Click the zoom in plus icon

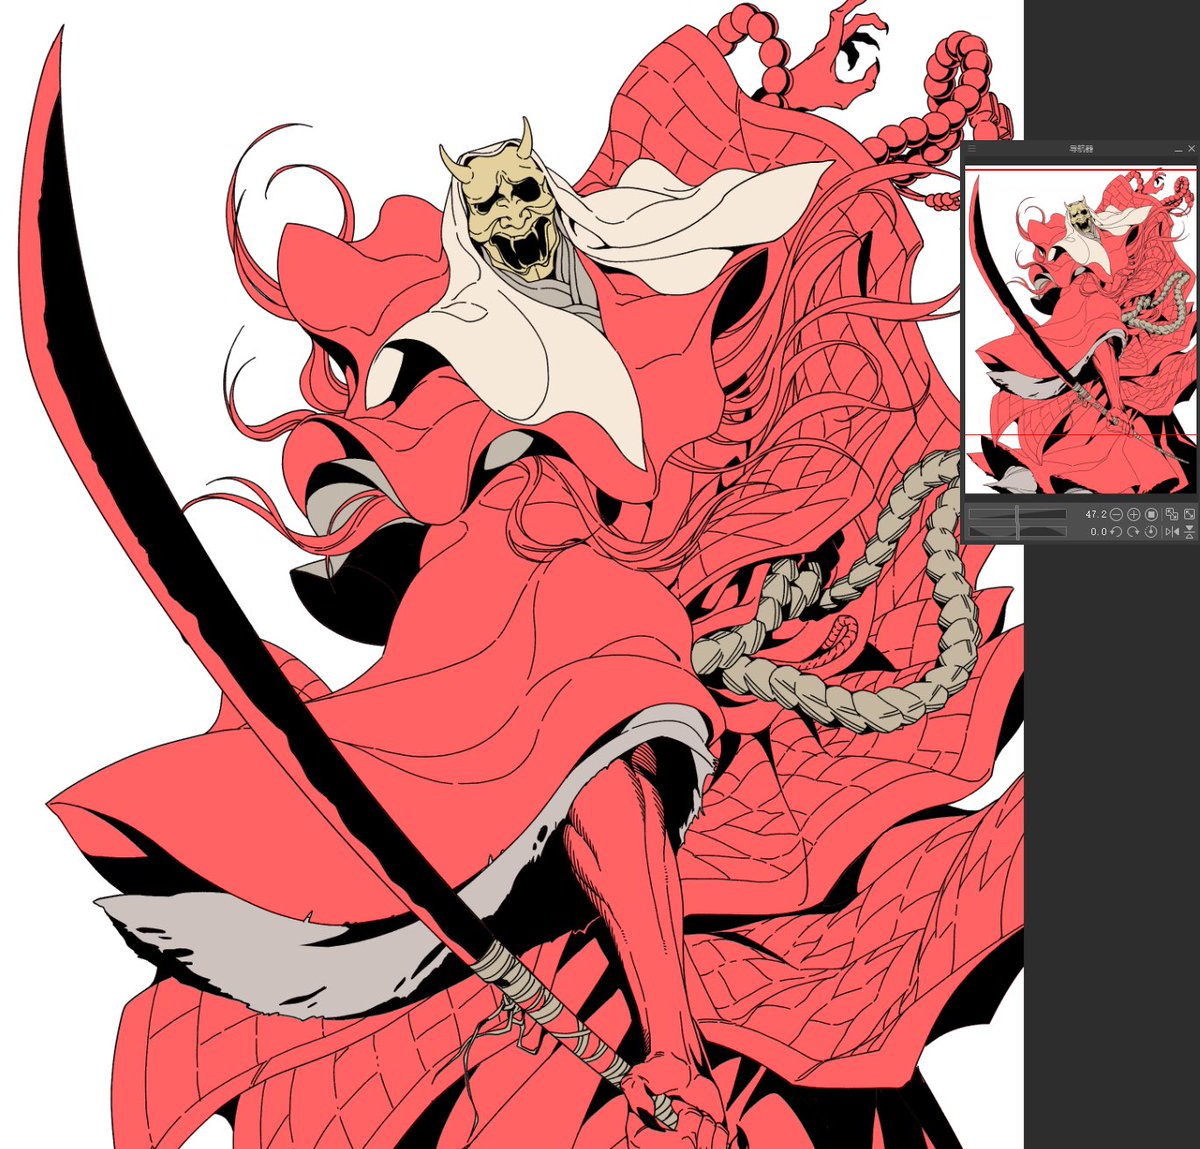point(1134,514)
